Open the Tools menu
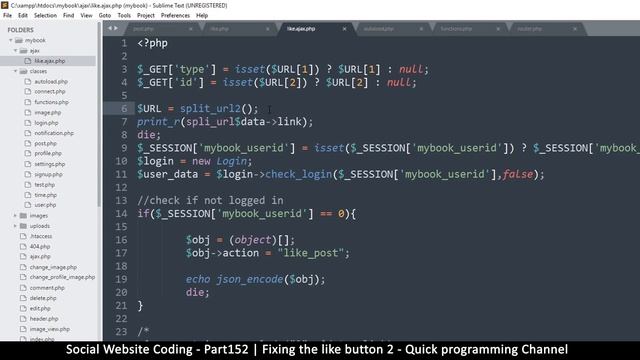This screenshot has height=360, width=640. [x=124, y=16]
